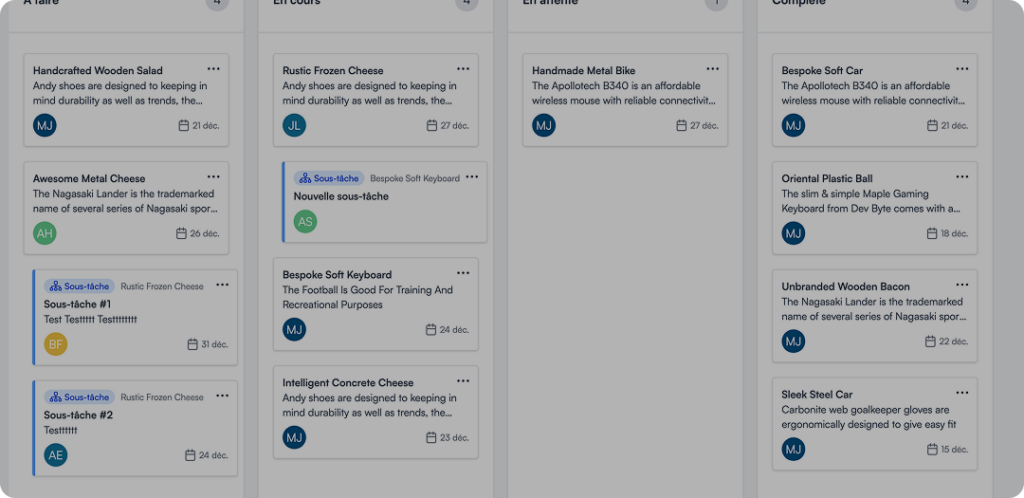The width and height of the screenshot is (1024, 498).
Task: Click the BF avatar on Sous-tâche #1
Action: click(56, 344)
